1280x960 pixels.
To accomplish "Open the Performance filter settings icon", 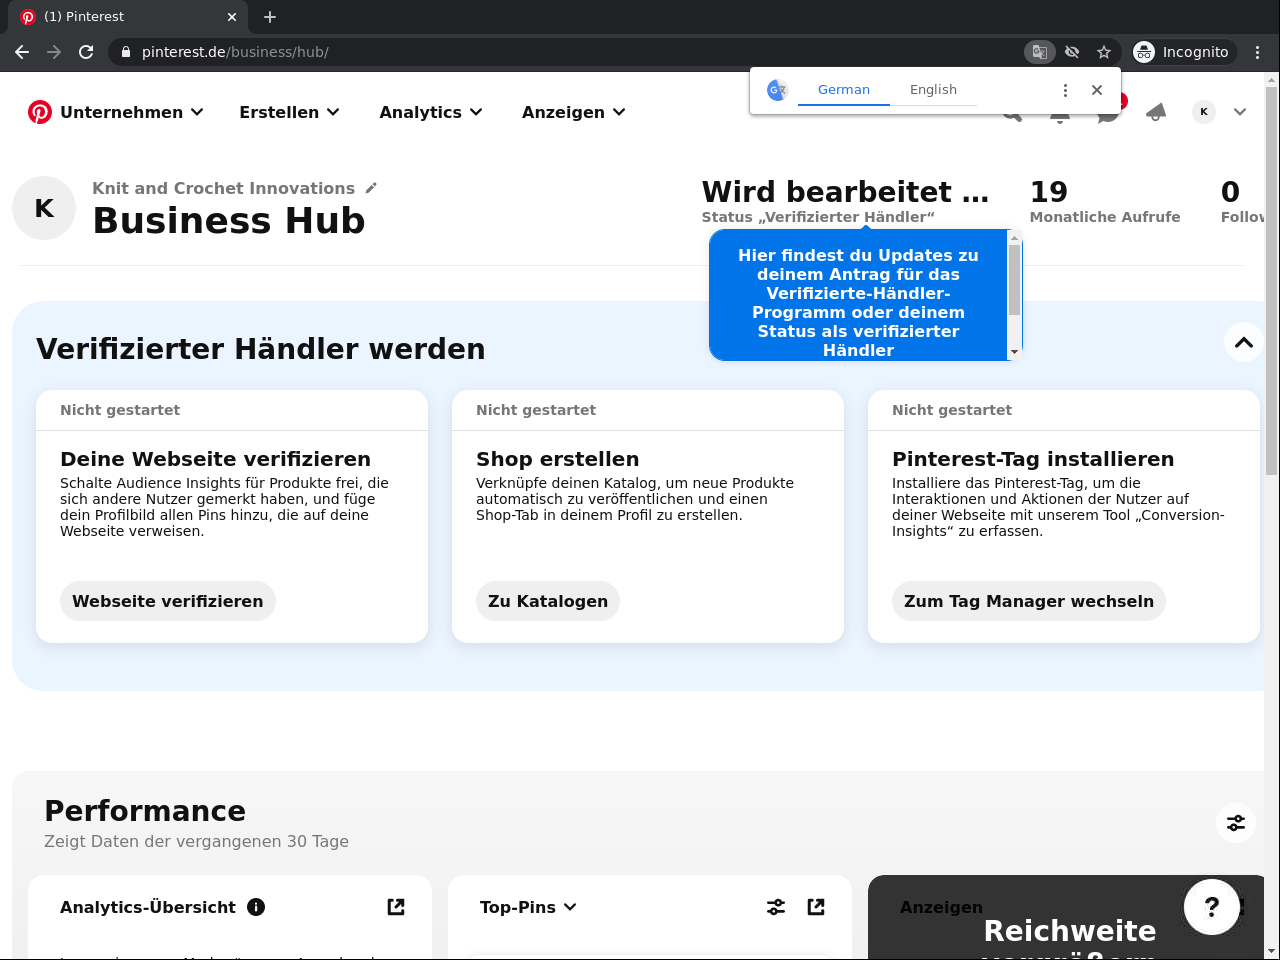I will coord(1236,823).
